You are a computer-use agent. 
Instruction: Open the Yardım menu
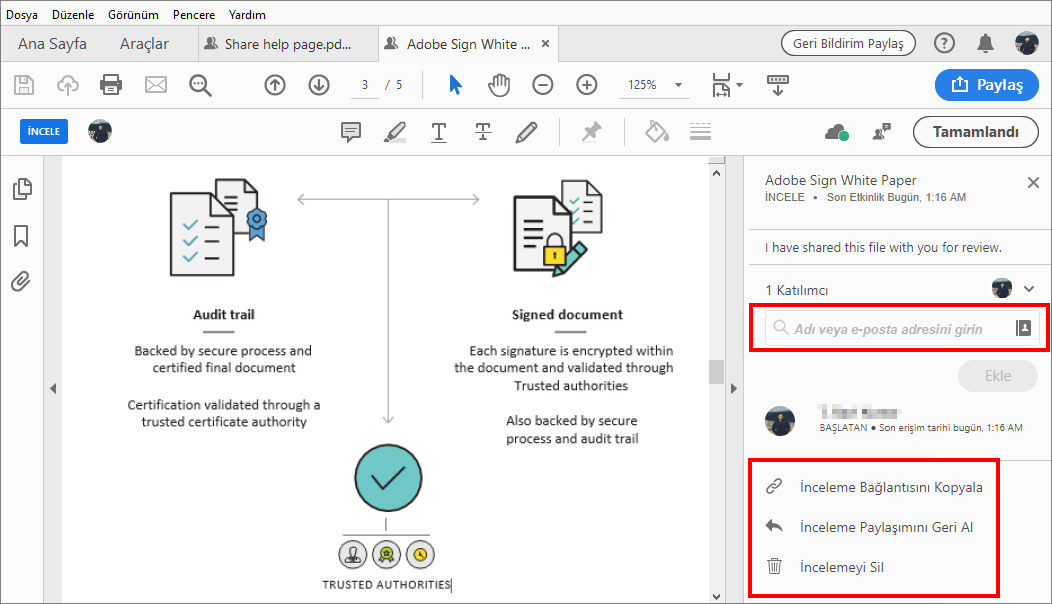247,14
